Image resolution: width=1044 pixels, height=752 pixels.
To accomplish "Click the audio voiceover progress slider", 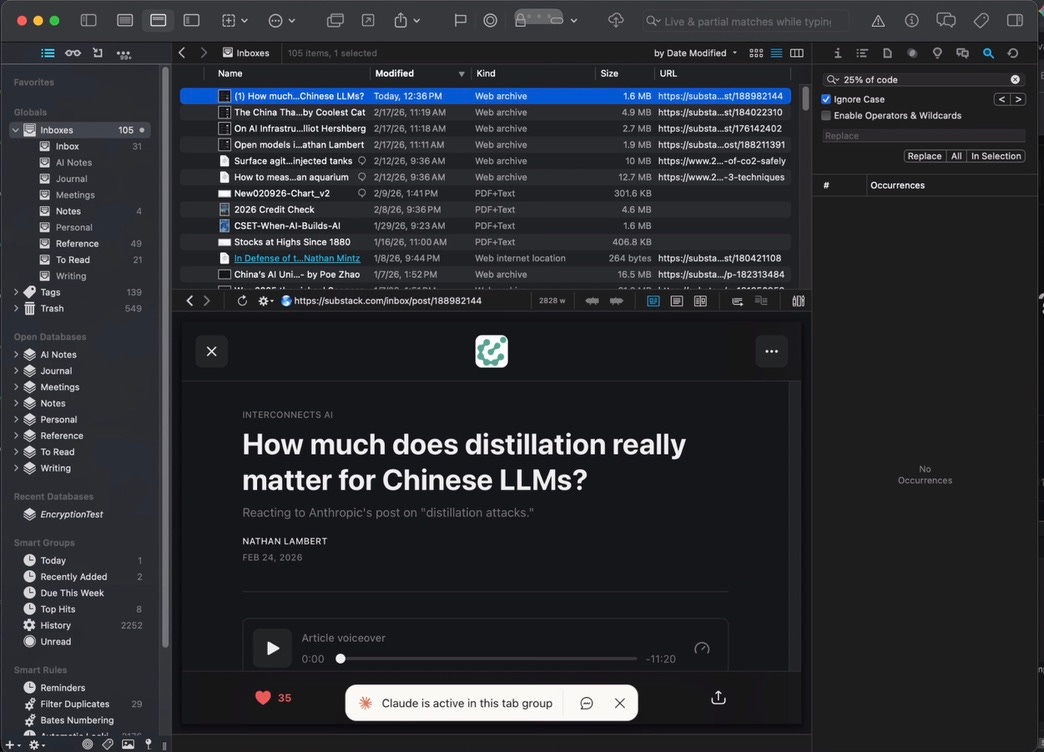I will (x=488, y=659).
